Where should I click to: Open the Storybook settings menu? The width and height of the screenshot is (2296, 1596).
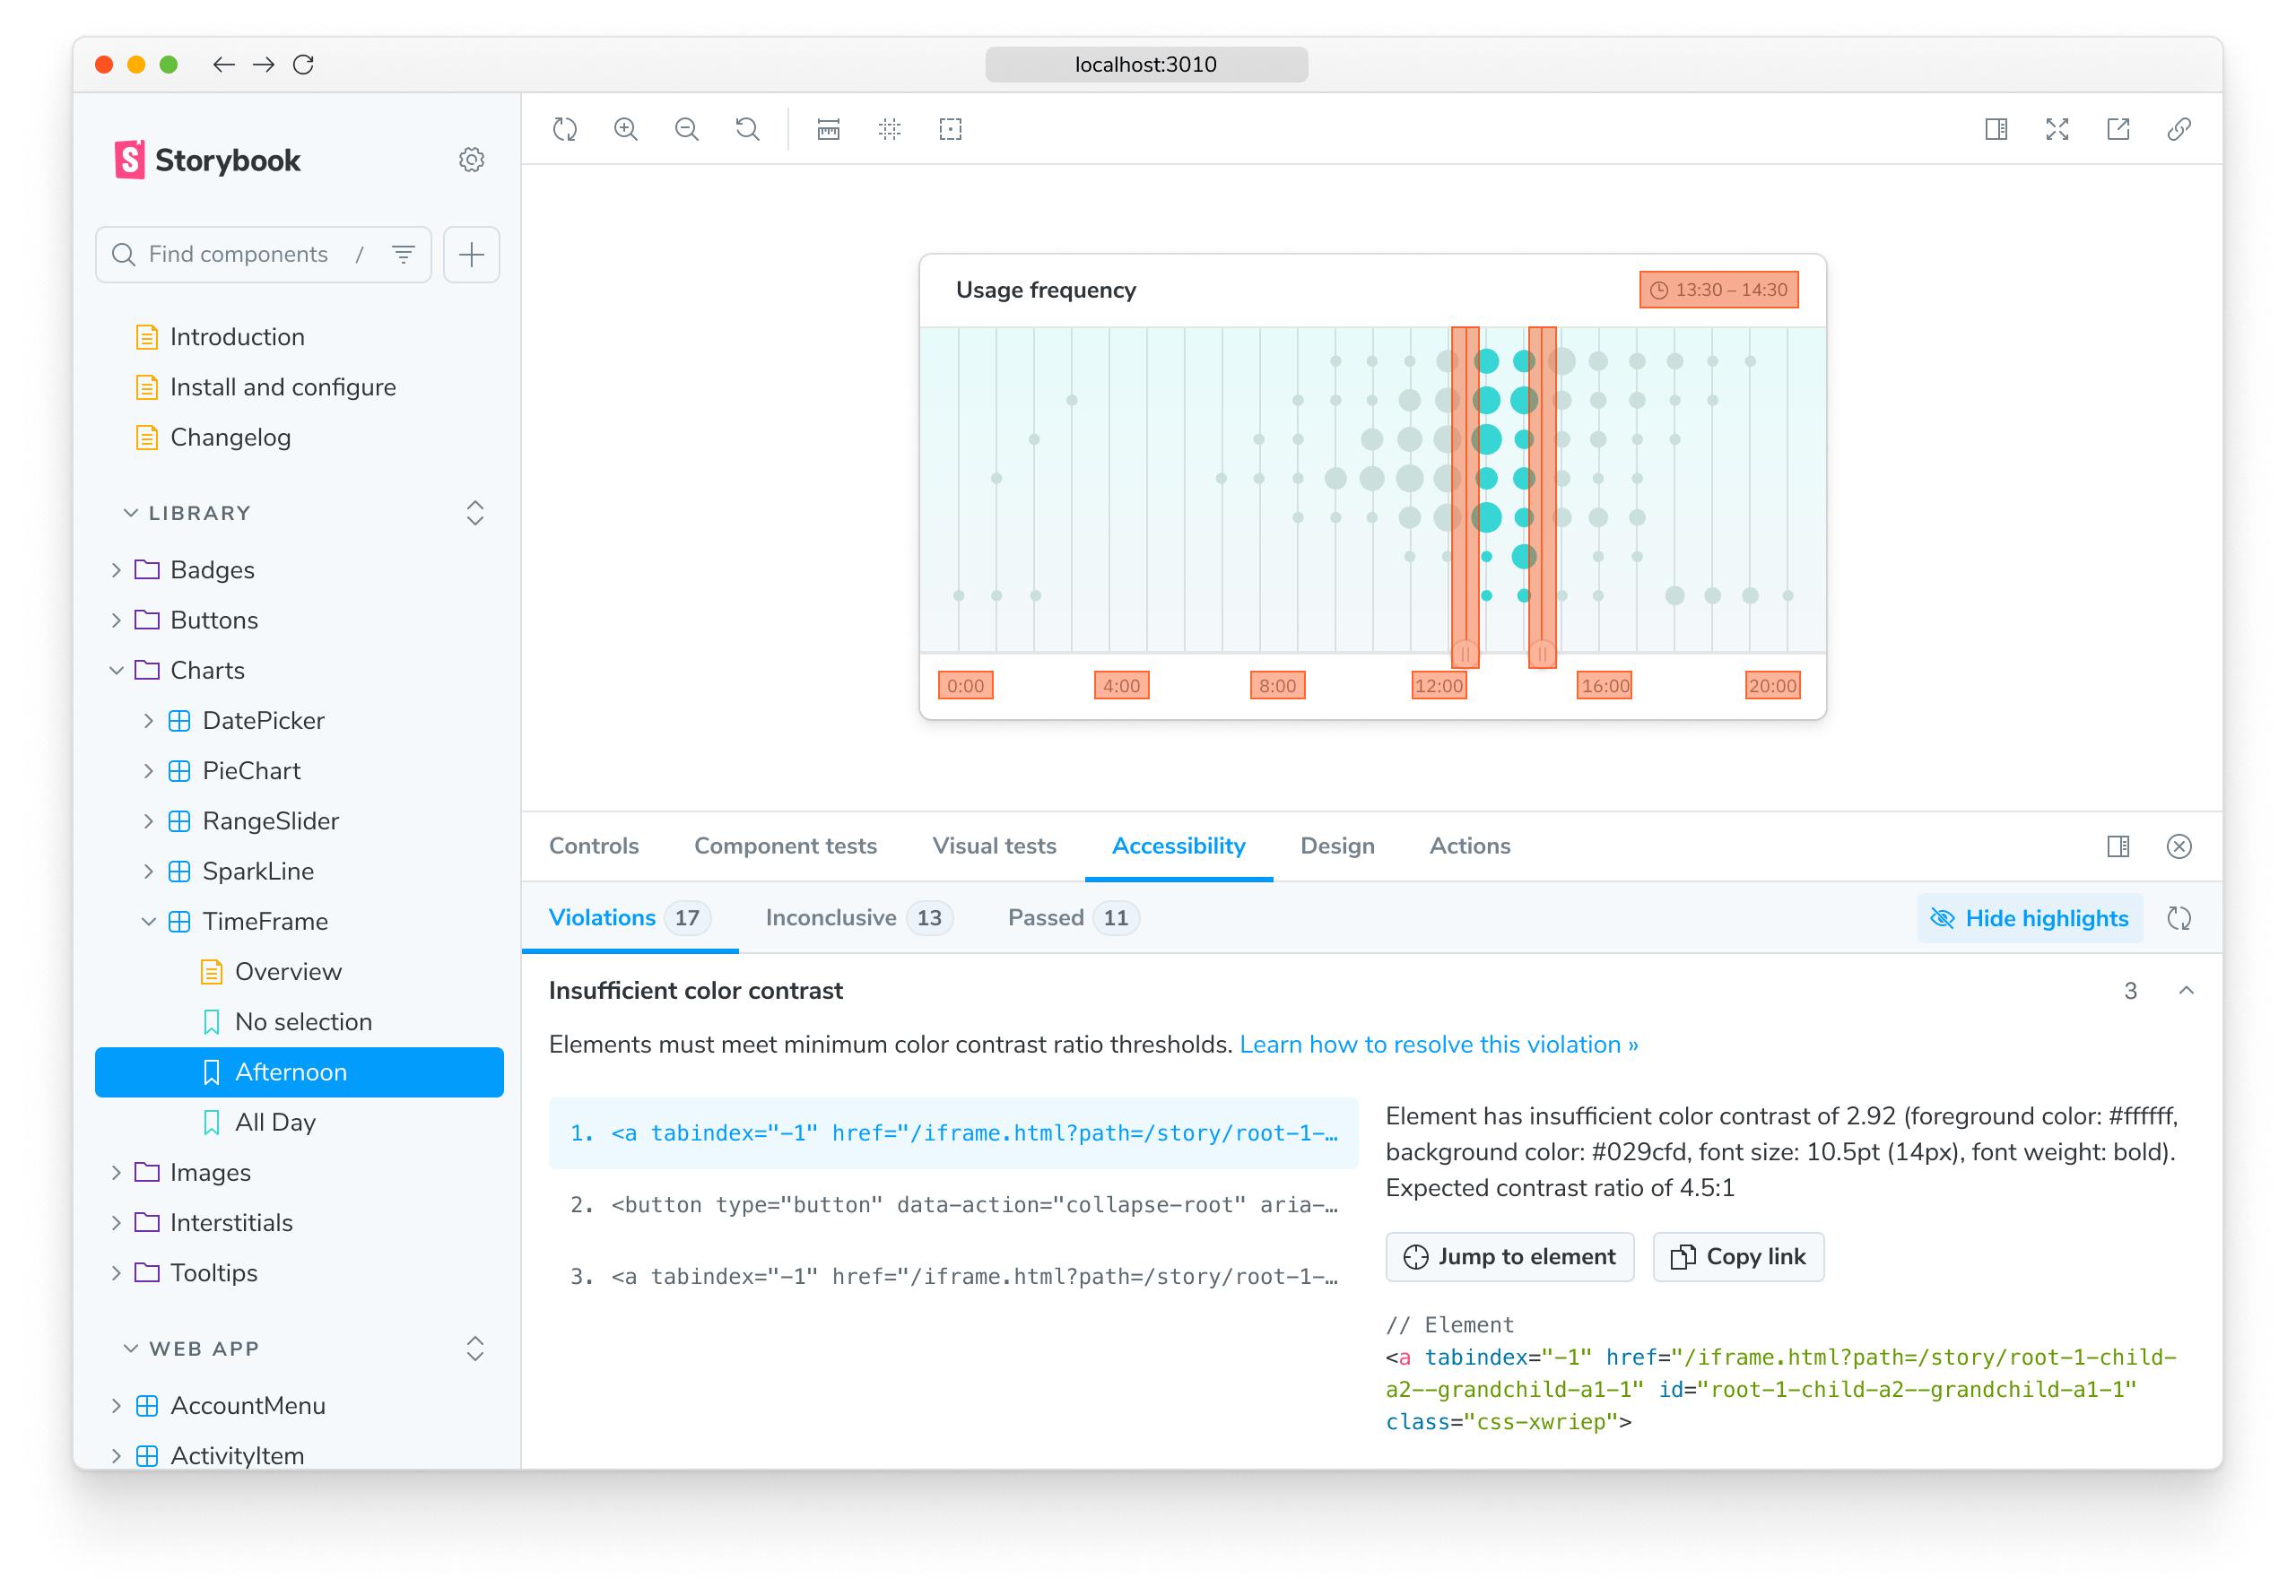(471, 159)
